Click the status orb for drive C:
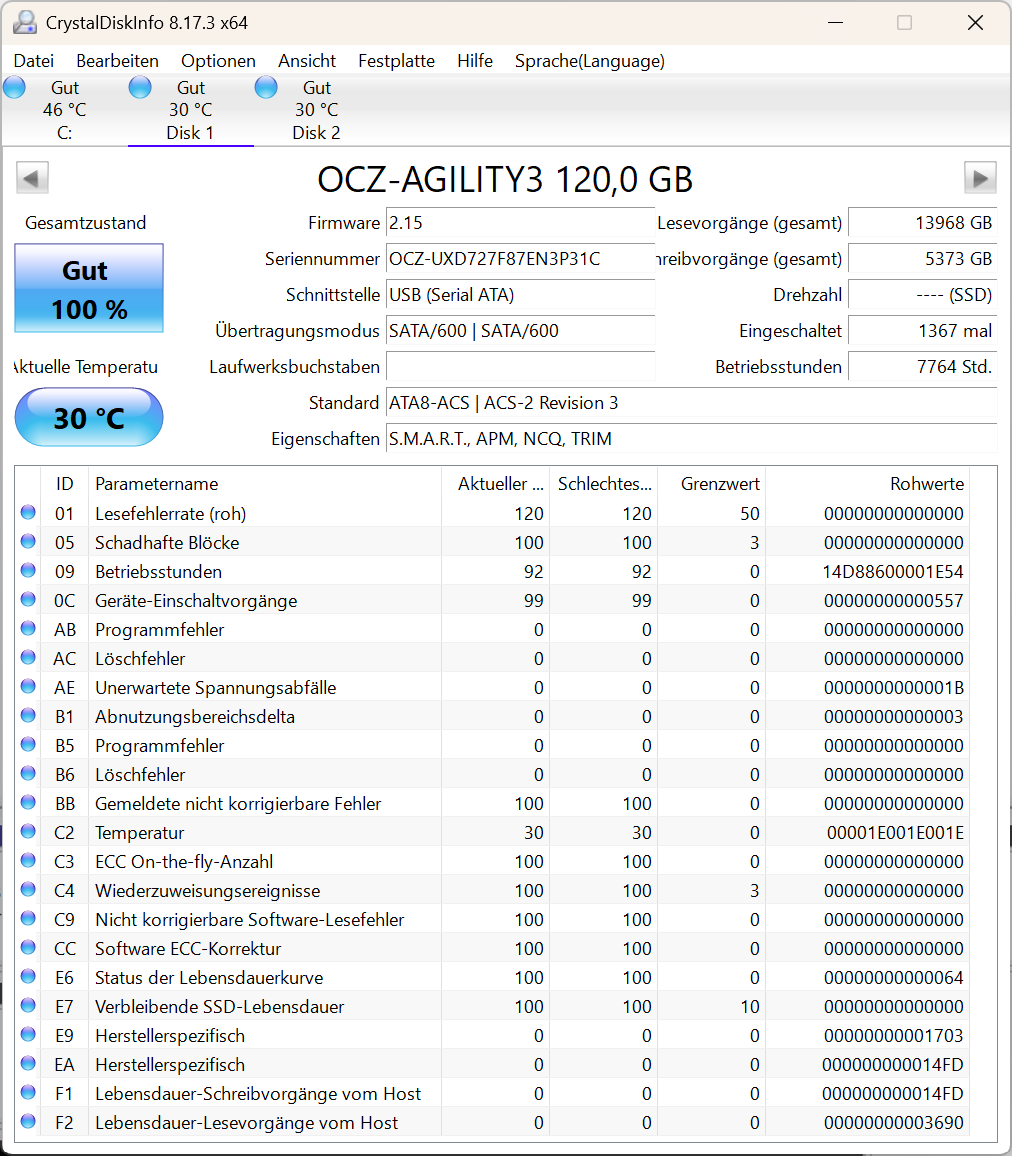Screen dimensions: 1012x1156 [15, 88]
